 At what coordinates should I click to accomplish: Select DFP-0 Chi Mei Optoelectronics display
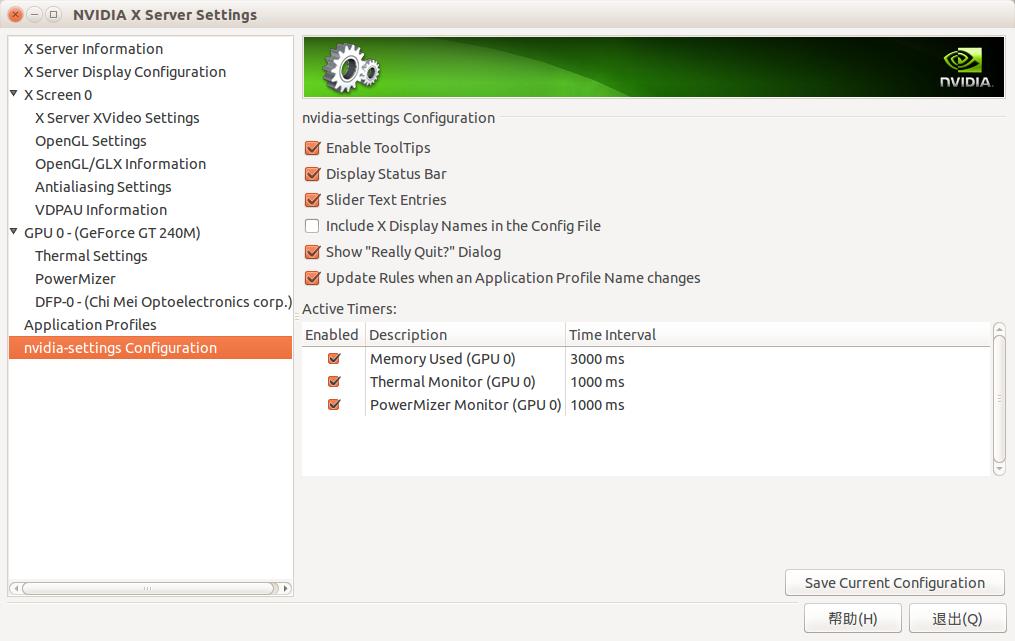163,302
